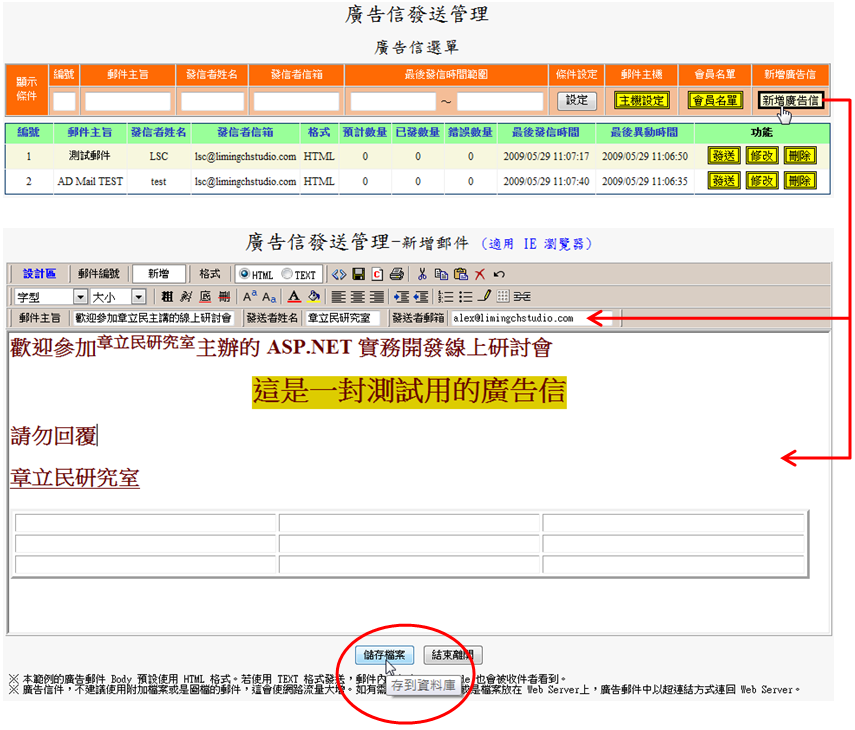This screenshot has height=730, width=855.
Task: Click the 測試郵件 subject cell
Action: (89, 156)
